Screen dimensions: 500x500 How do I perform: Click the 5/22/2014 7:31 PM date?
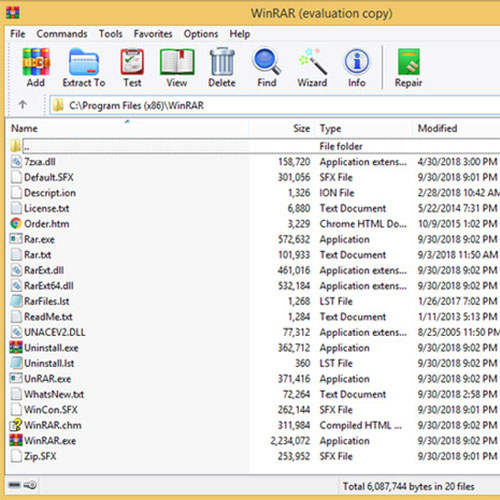click(x=458, y=208)
